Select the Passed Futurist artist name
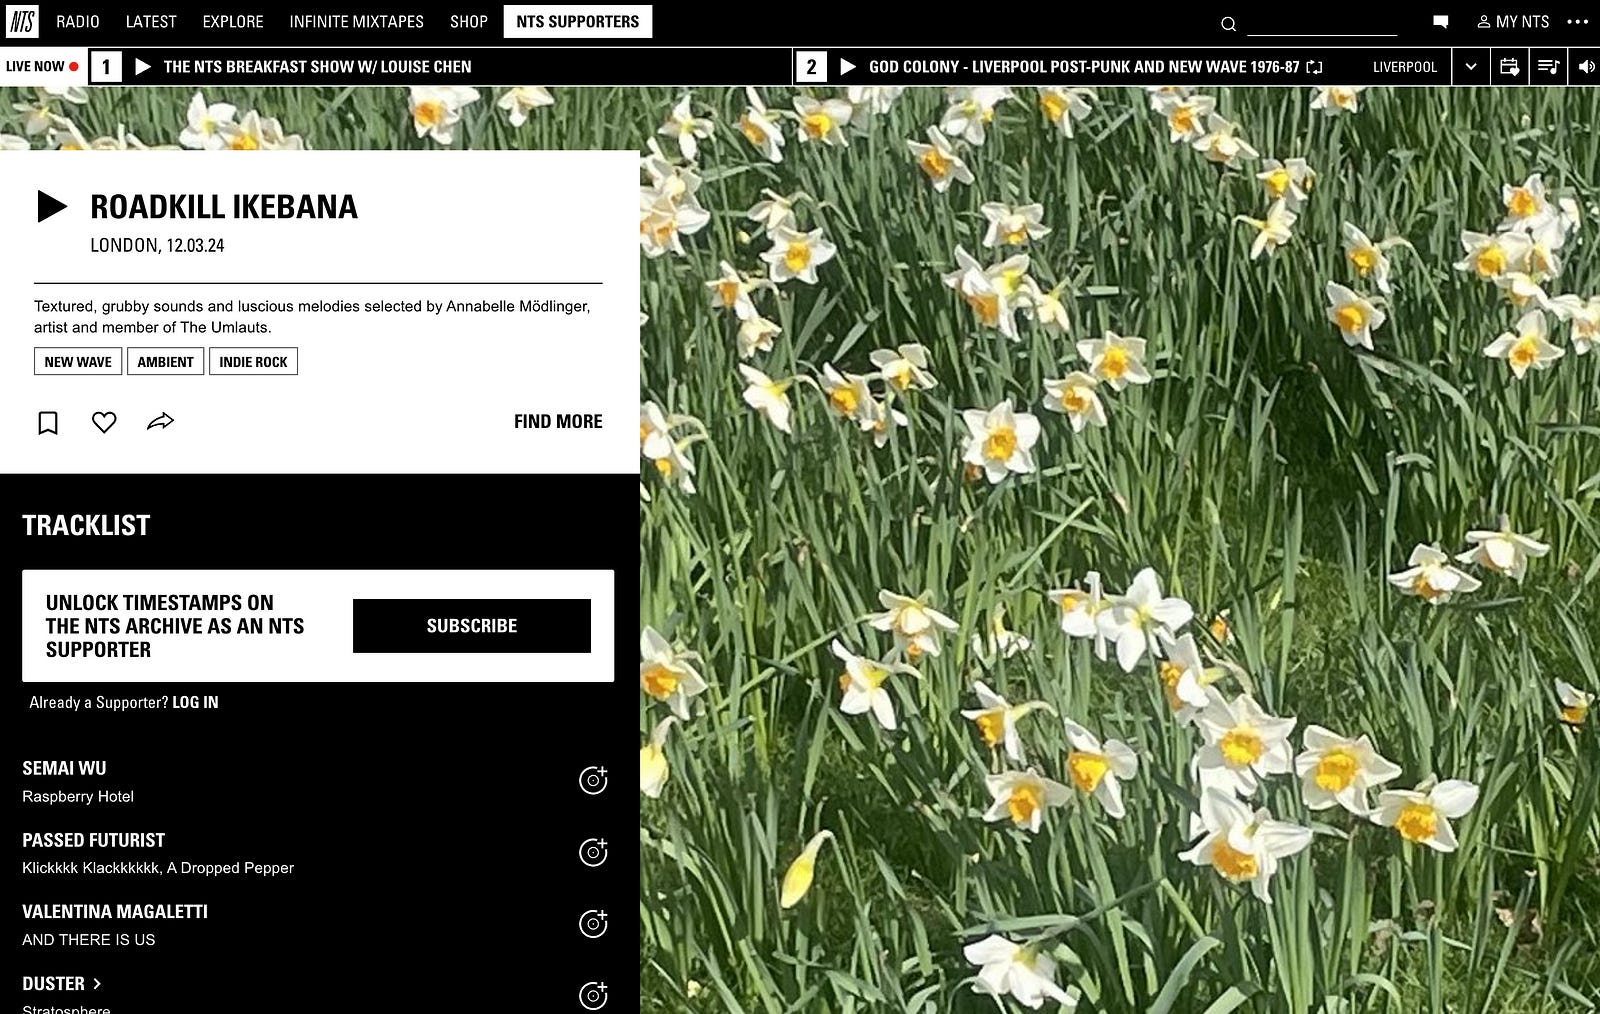 click(94, 840)
